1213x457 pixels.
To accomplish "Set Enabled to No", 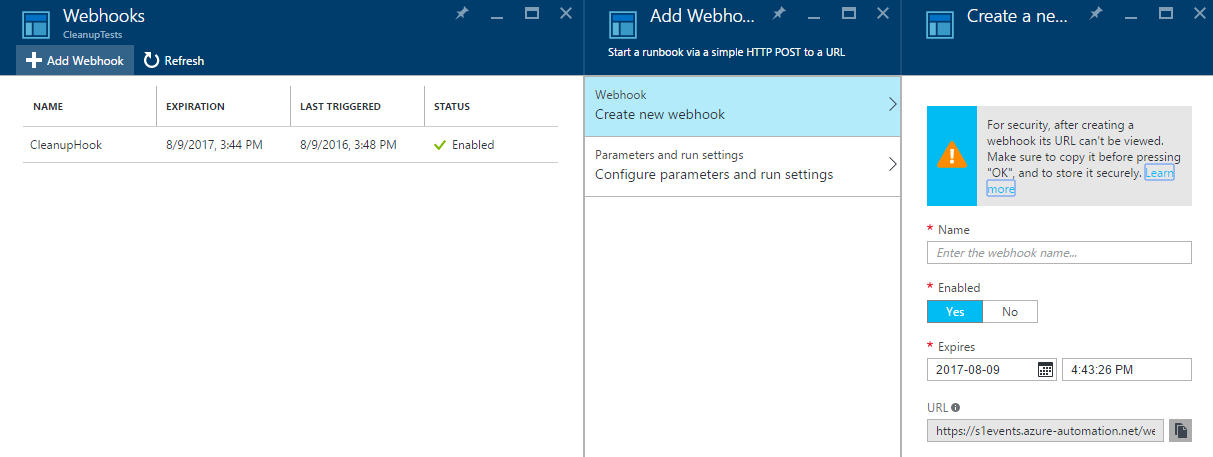I will pyautogui.click(x=1010, y=311).
